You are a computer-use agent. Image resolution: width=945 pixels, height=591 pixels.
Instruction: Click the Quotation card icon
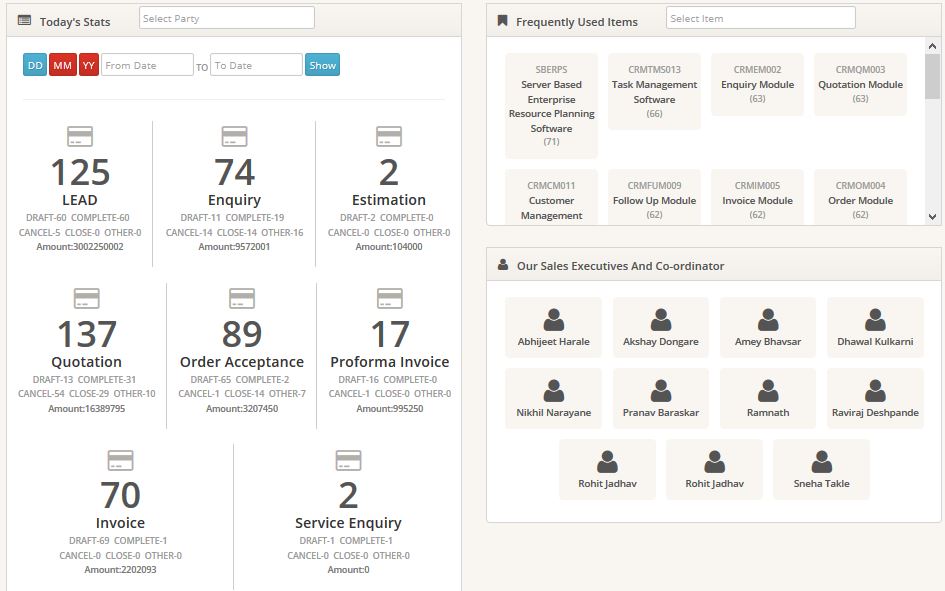(x=85, y=297)
